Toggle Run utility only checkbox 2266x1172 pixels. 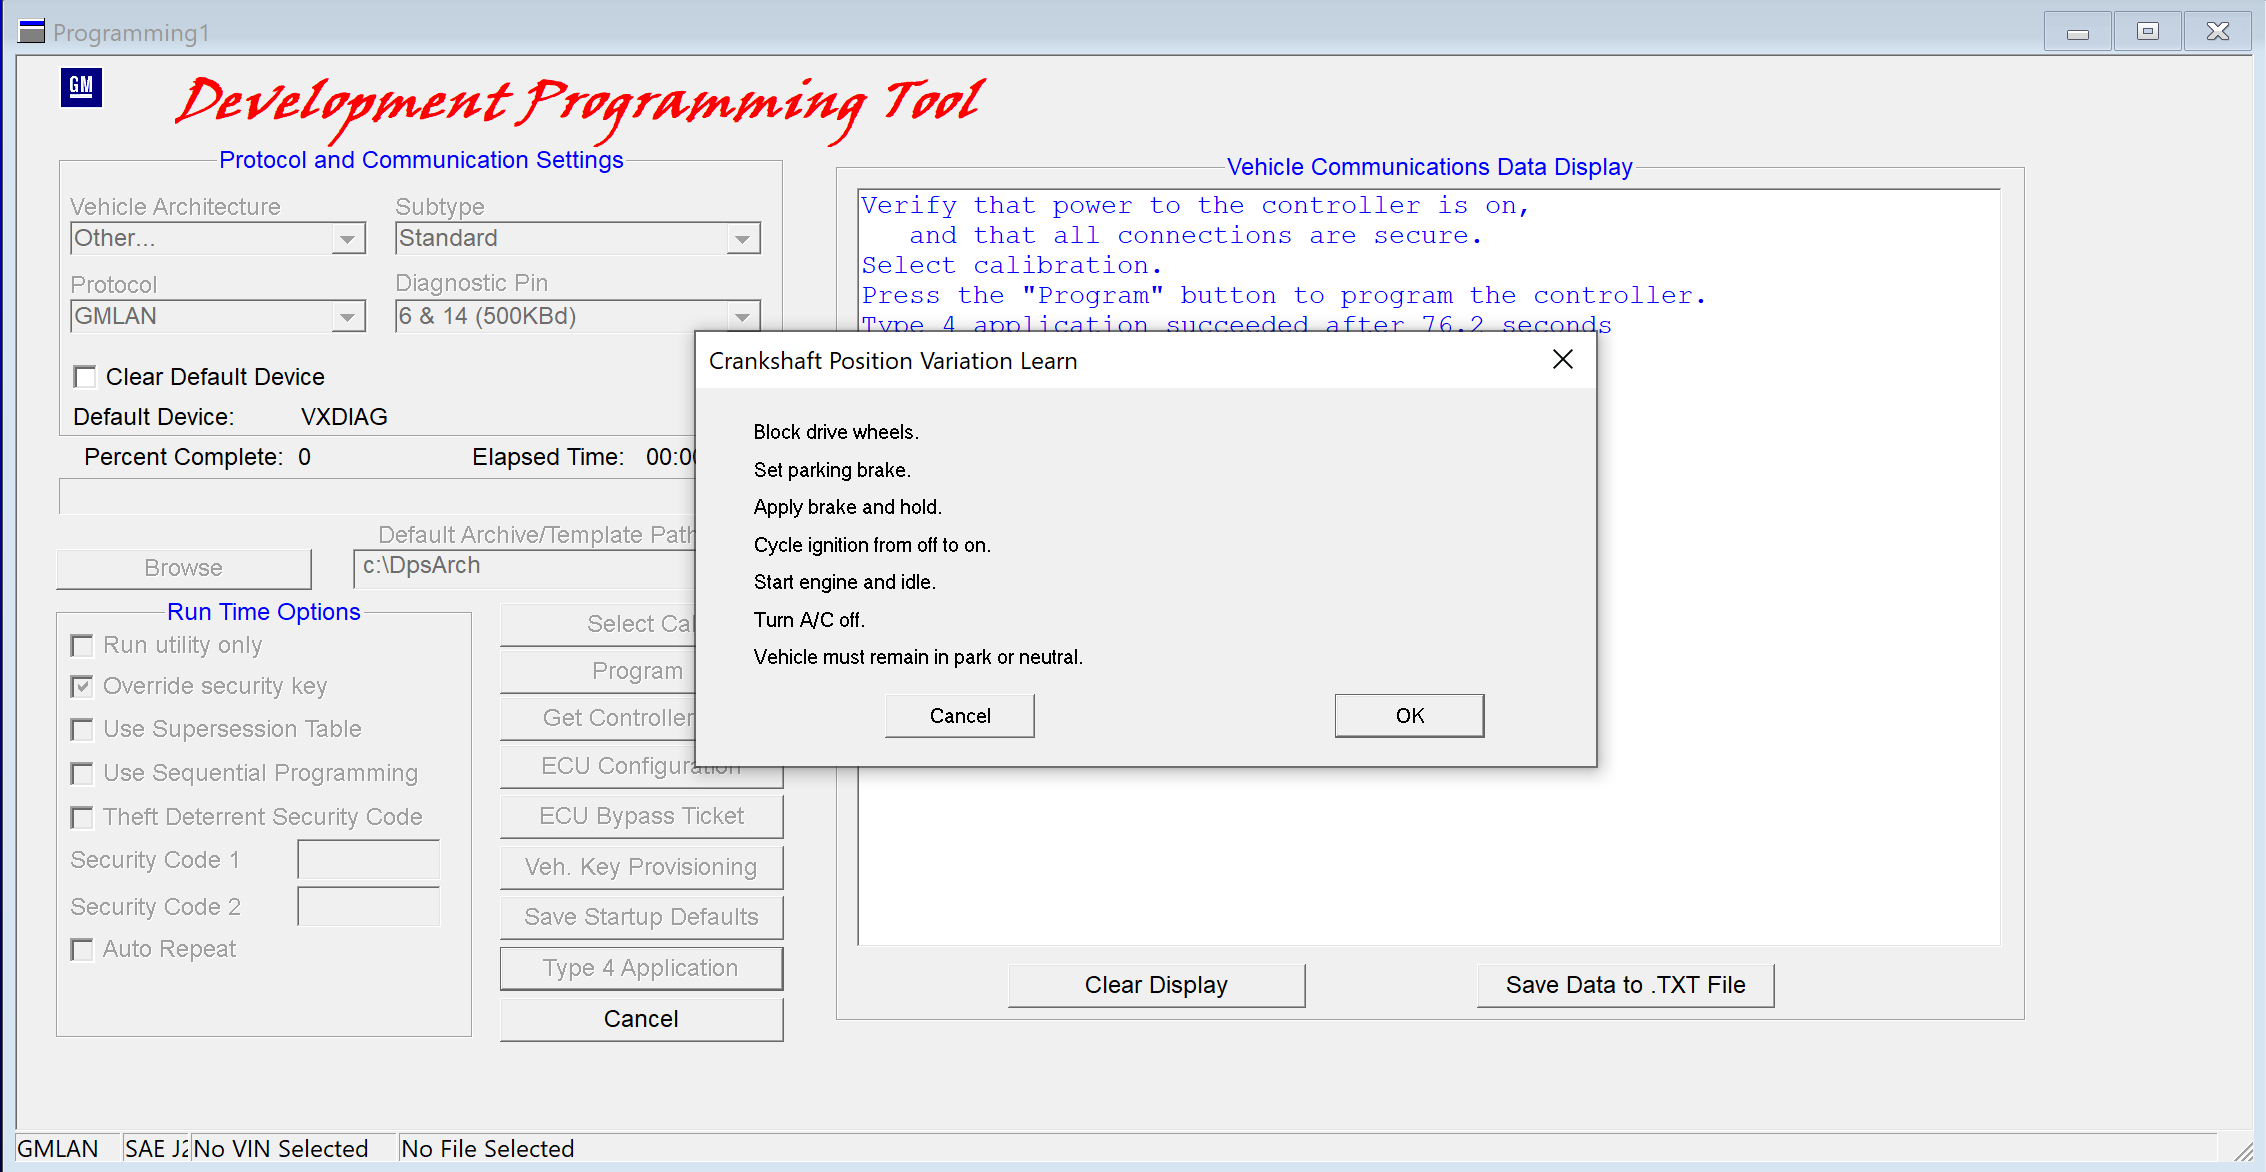(82, 646)
